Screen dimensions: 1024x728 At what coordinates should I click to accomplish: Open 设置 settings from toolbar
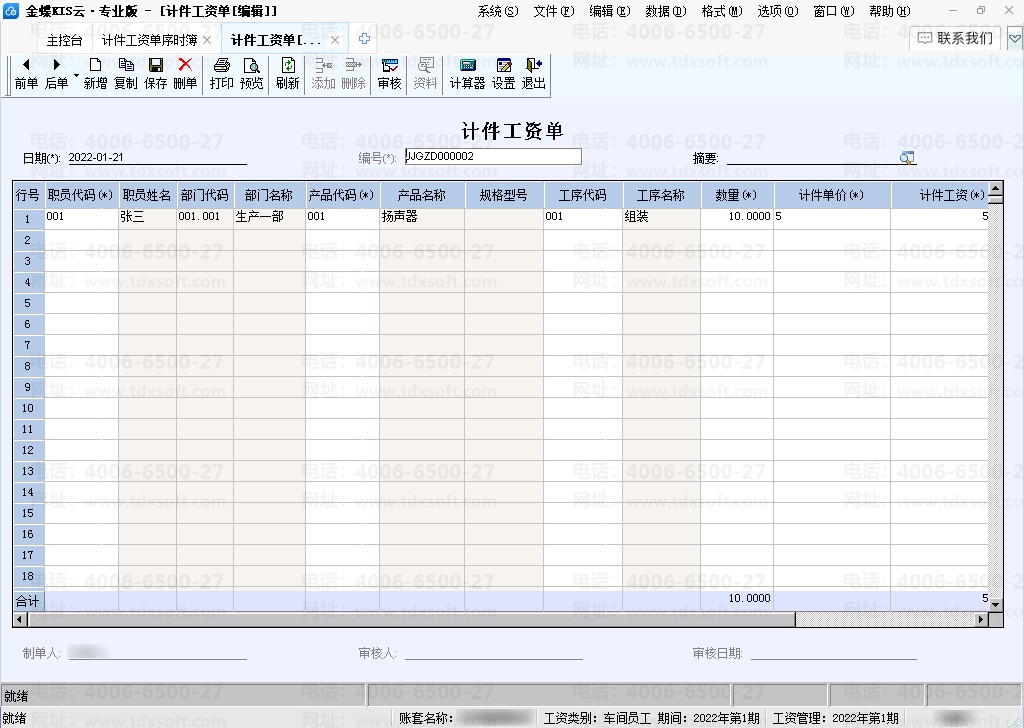[x=504, y=73]
